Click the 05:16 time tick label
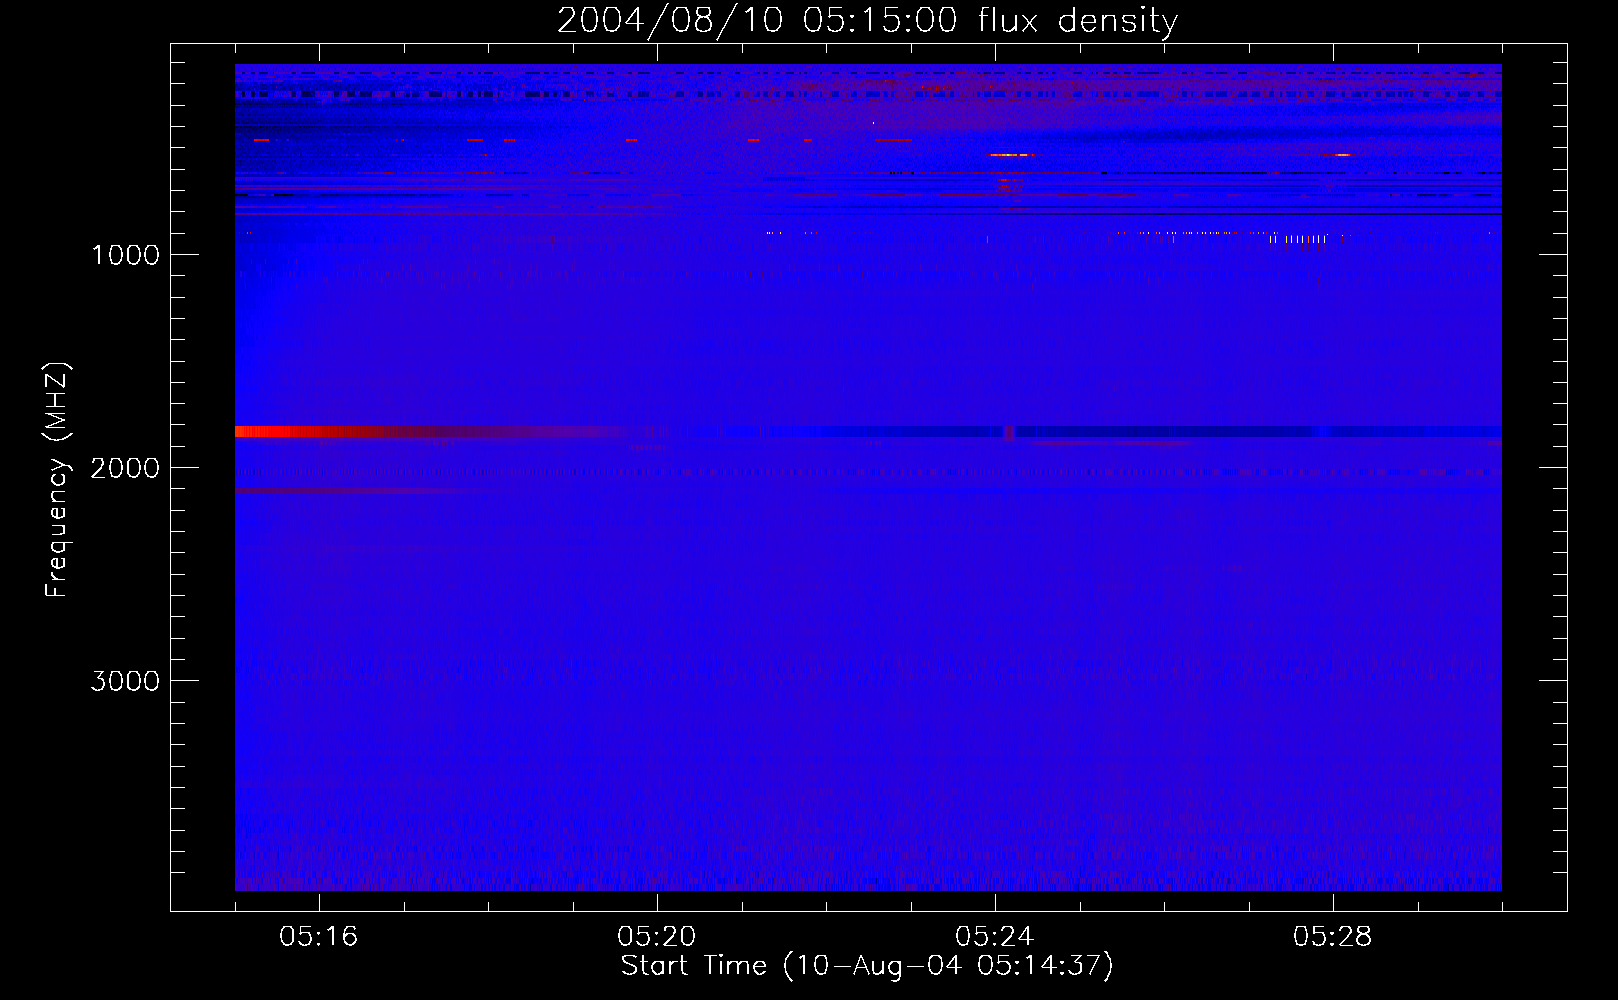 [x=318, y=937]
